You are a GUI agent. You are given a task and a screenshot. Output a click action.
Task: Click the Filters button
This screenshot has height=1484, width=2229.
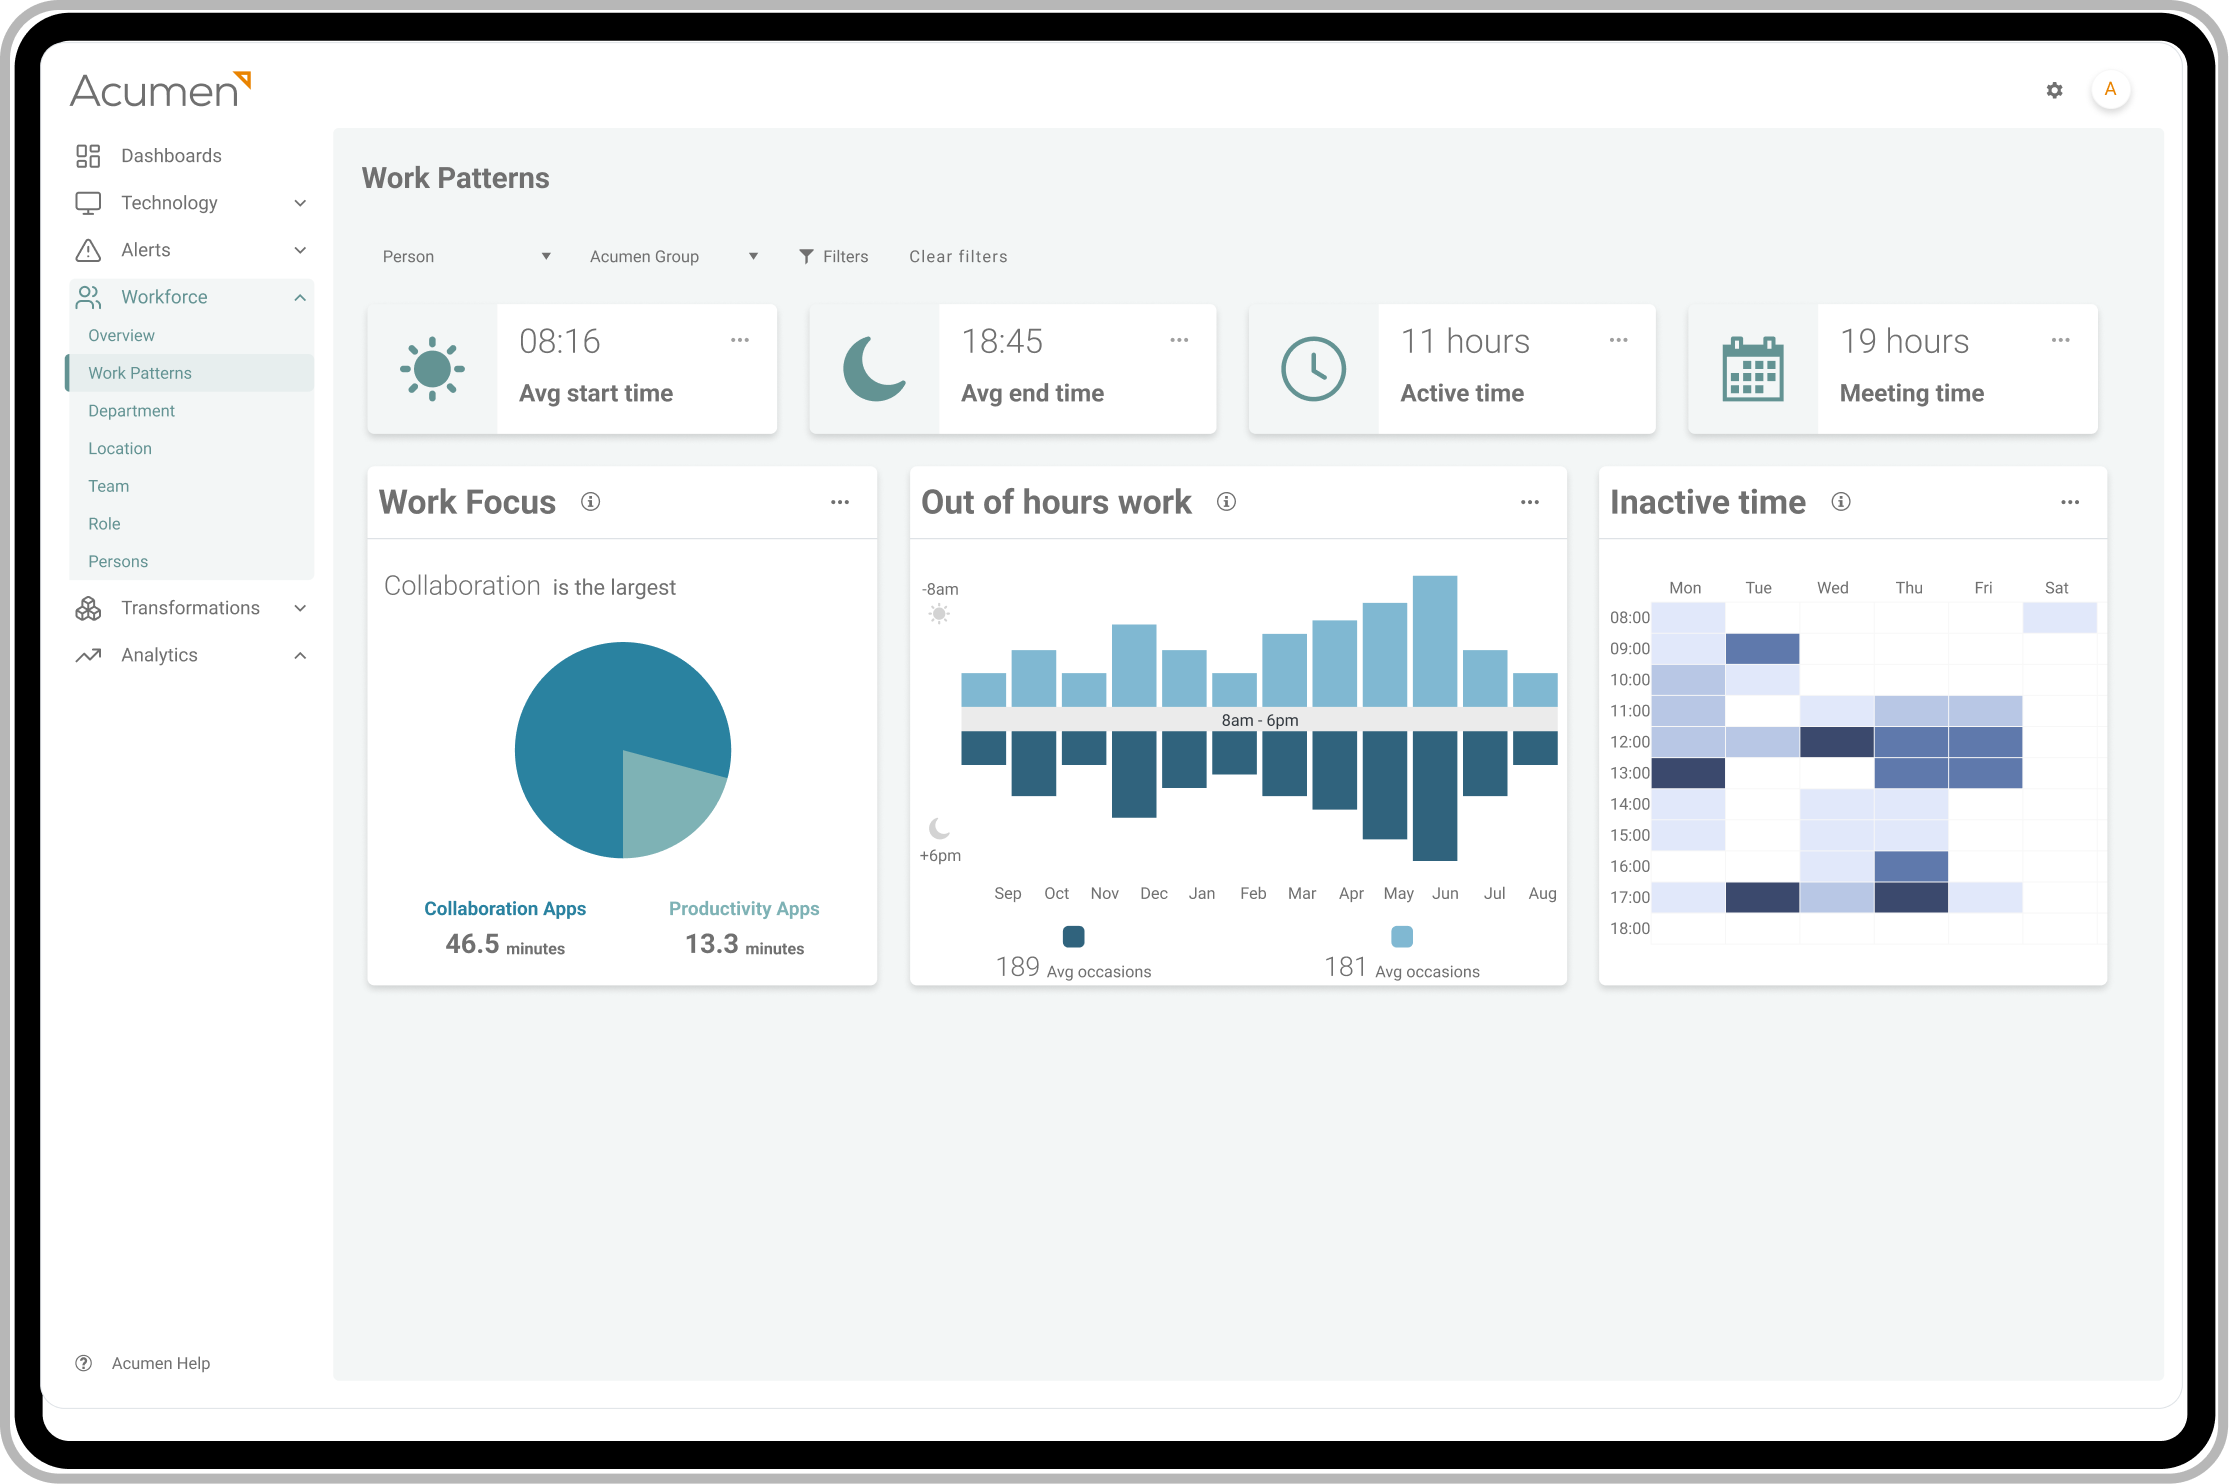click(833, 257)
